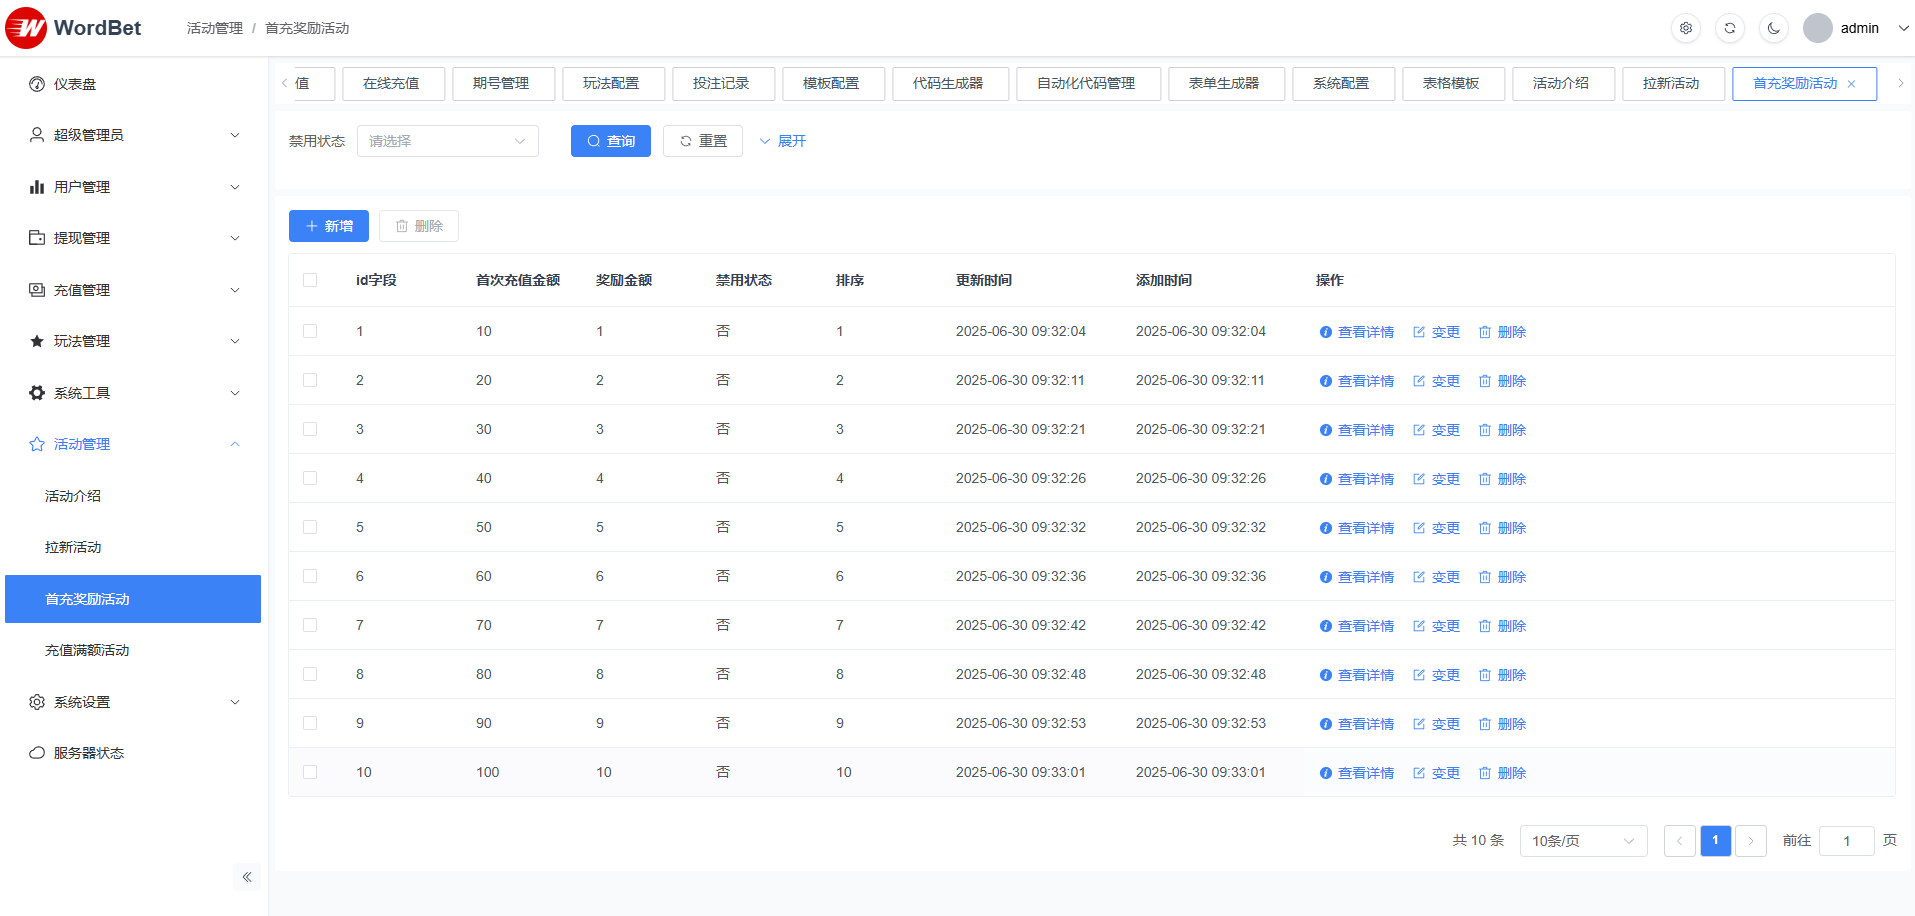Tick the checkbox for row with id 5
1915x916 pixels.
(310, 527)
